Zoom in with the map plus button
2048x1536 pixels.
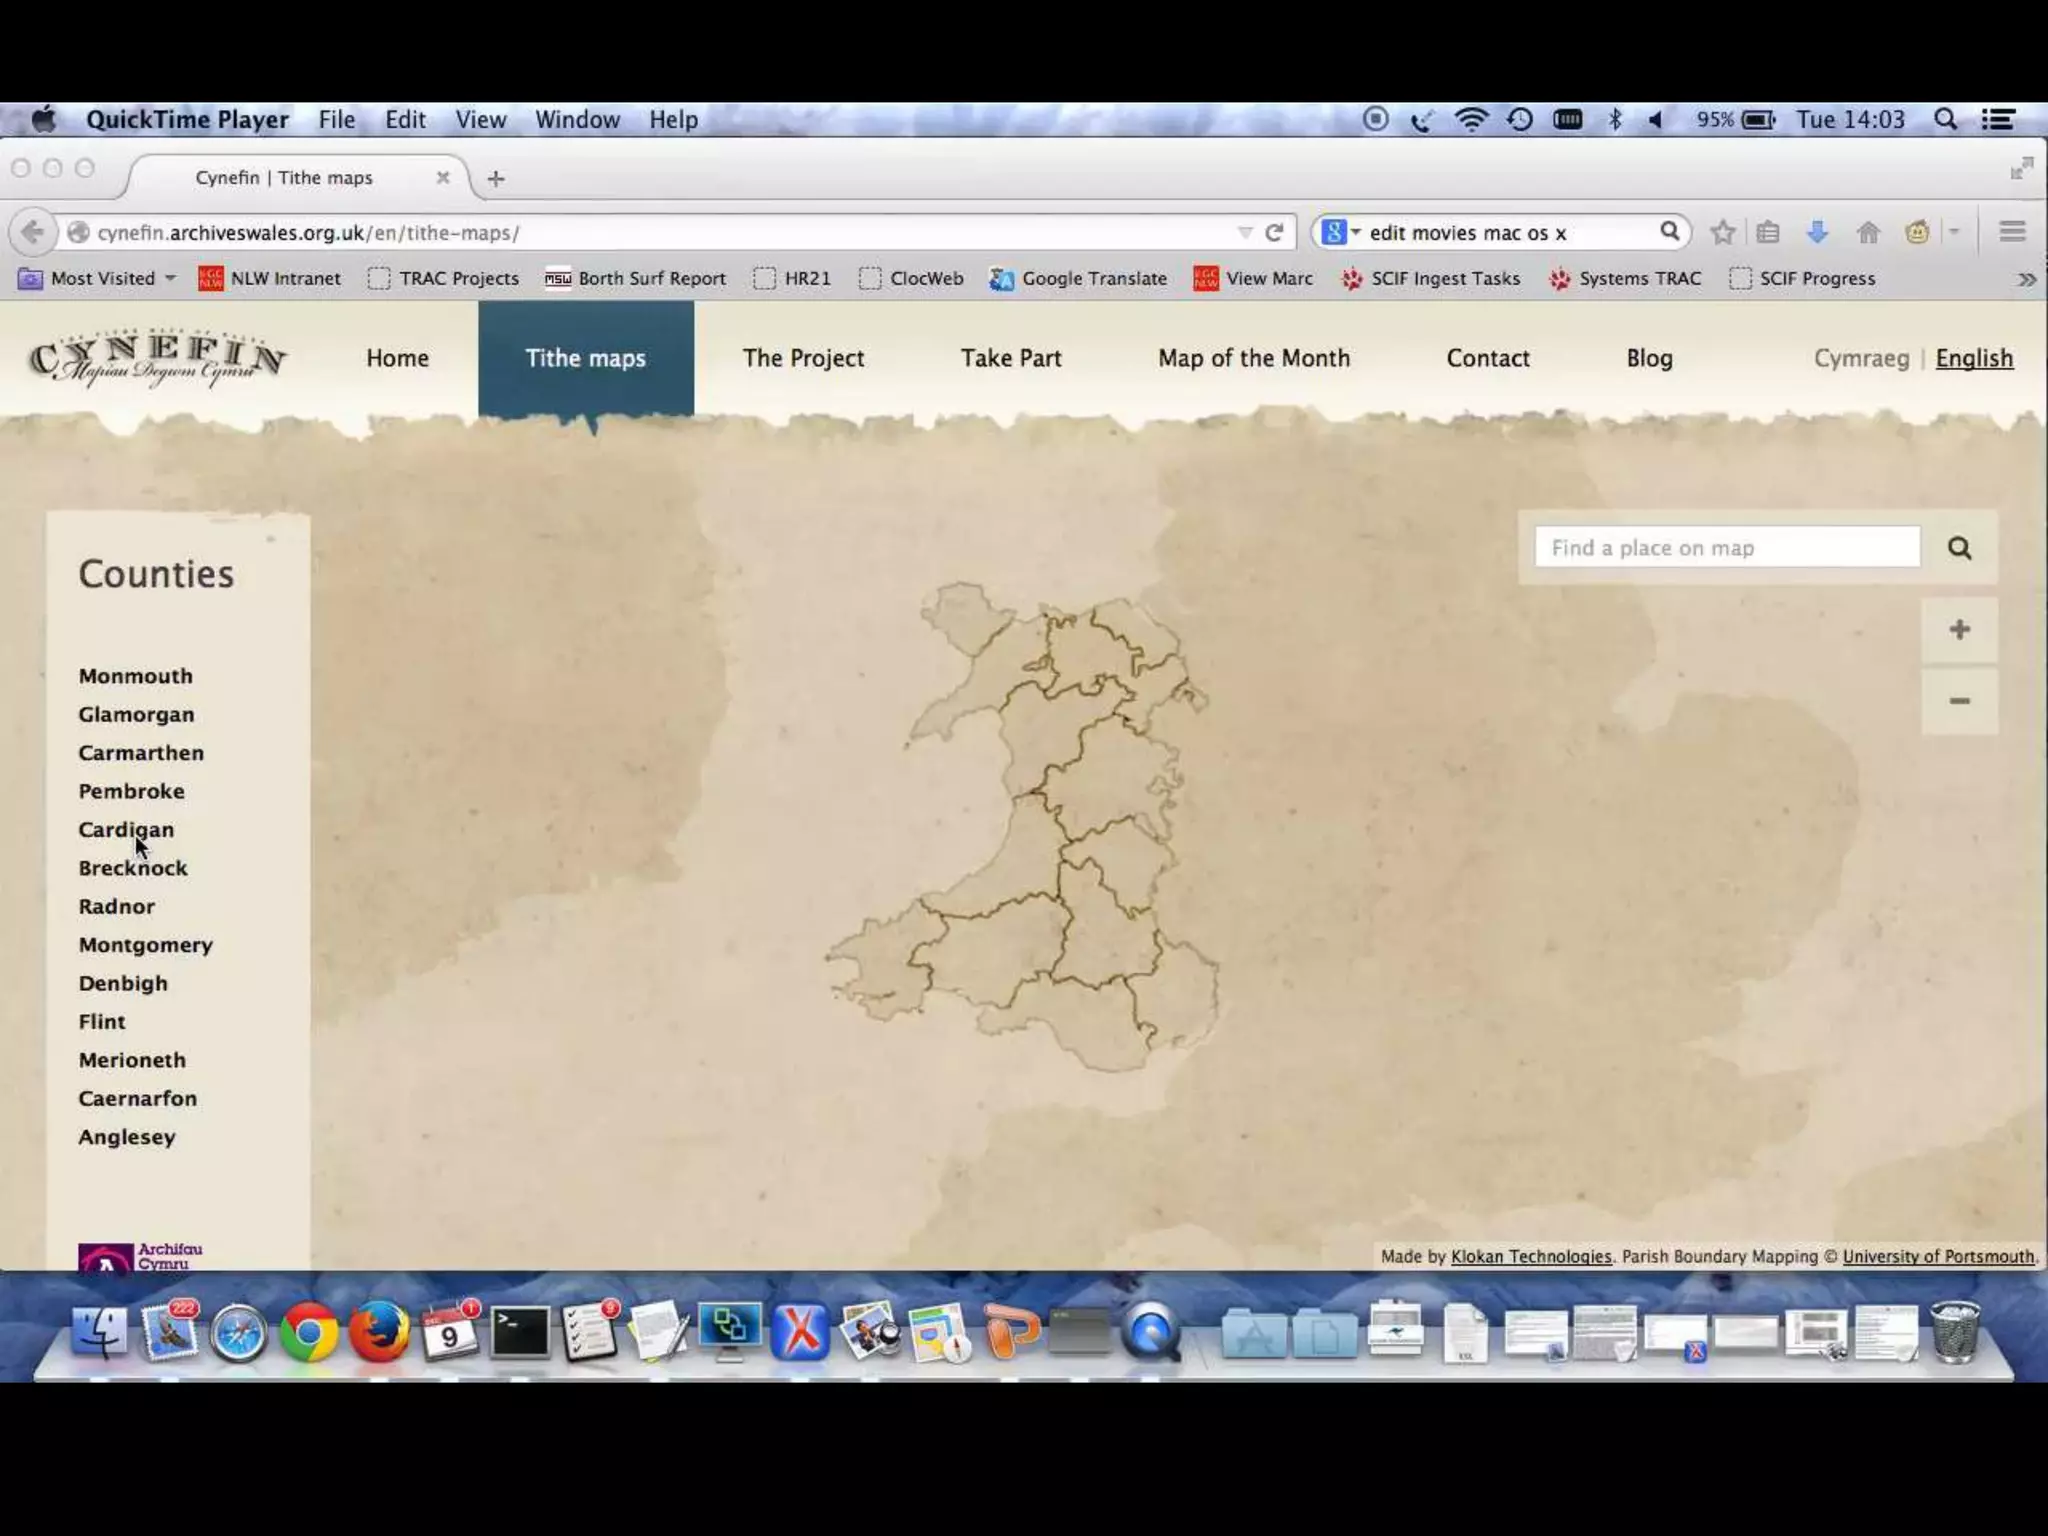tap(1959, 630)
